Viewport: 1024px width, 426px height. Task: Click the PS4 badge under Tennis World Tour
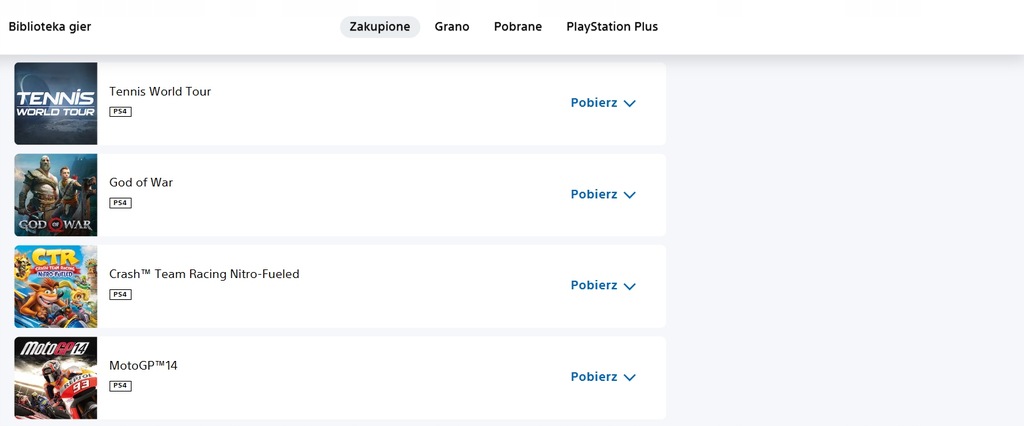click(x=120, y=112)
